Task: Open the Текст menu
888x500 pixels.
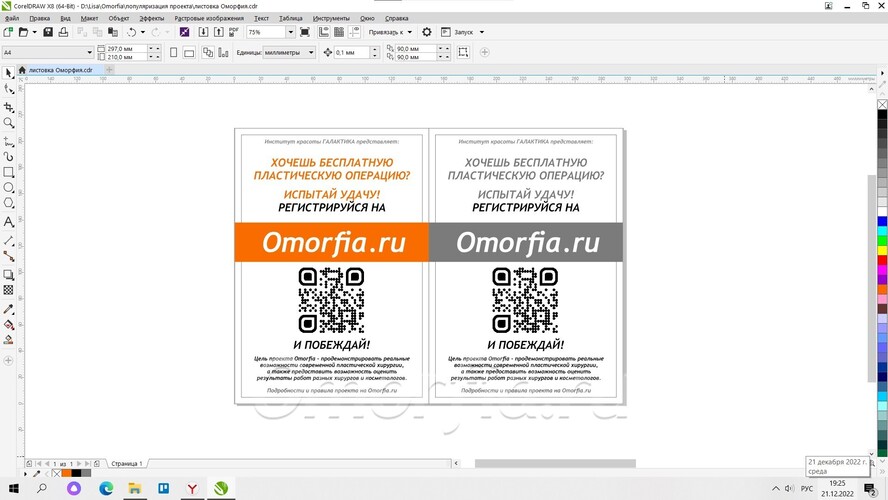Action: 262,18
